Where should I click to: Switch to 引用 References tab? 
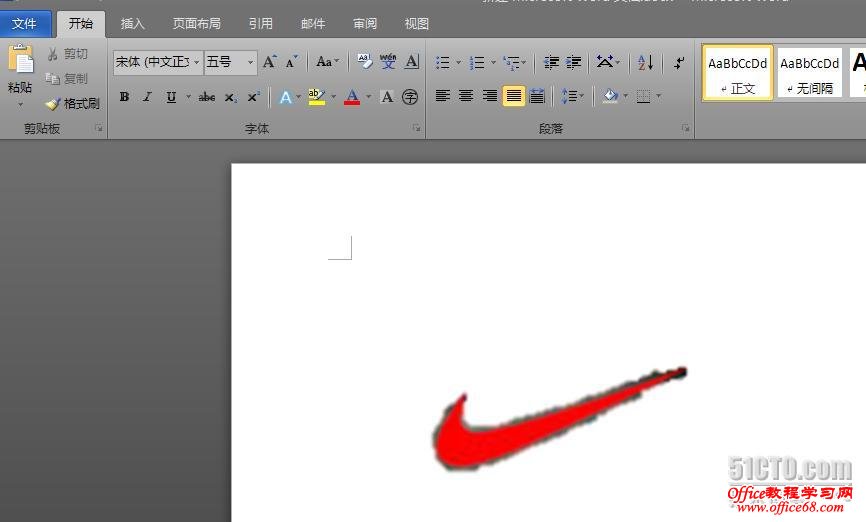coord(261,24)
